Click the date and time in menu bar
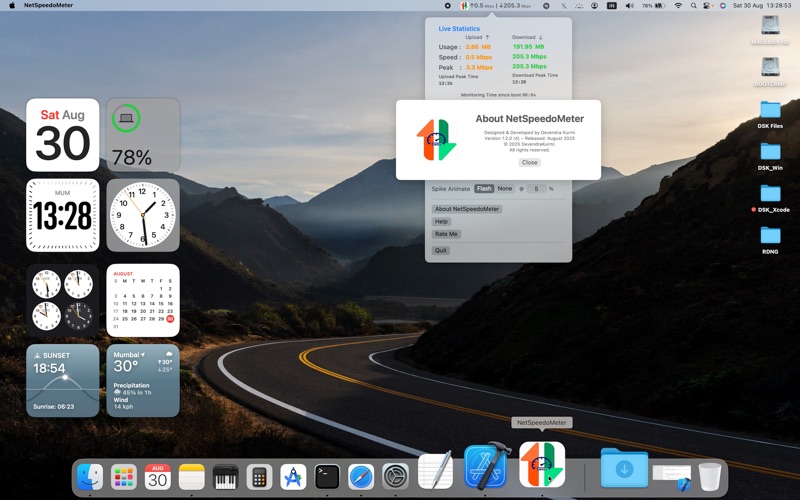 764,6
